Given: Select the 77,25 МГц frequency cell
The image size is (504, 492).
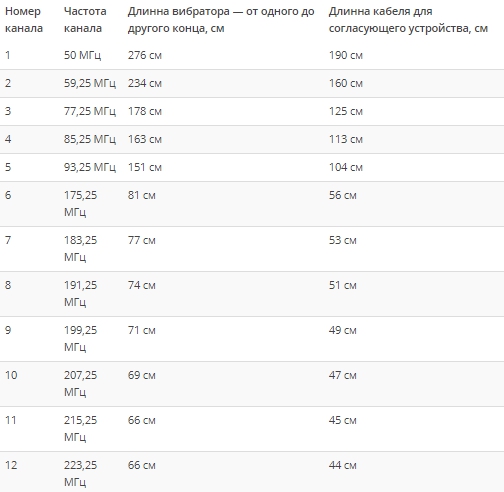Looking at the screenshot, I should pos(90,111).
